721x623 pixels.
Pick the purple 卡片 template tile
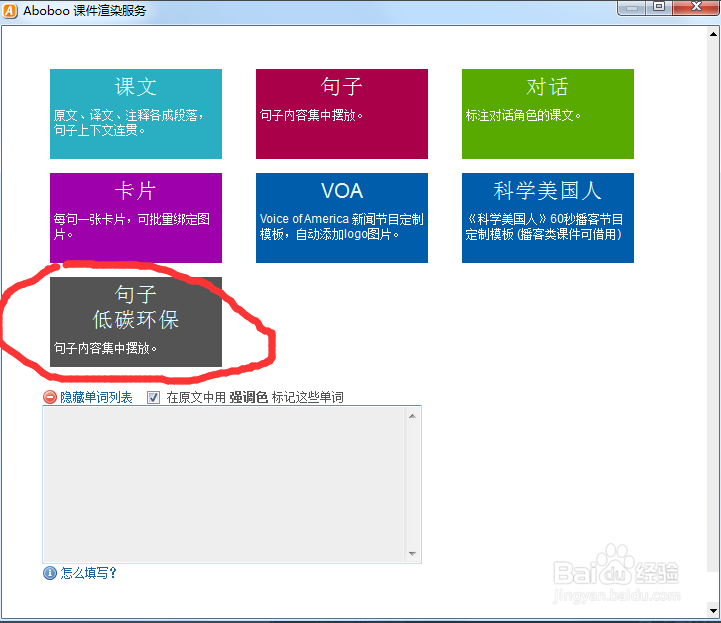[x=136, y=218]
